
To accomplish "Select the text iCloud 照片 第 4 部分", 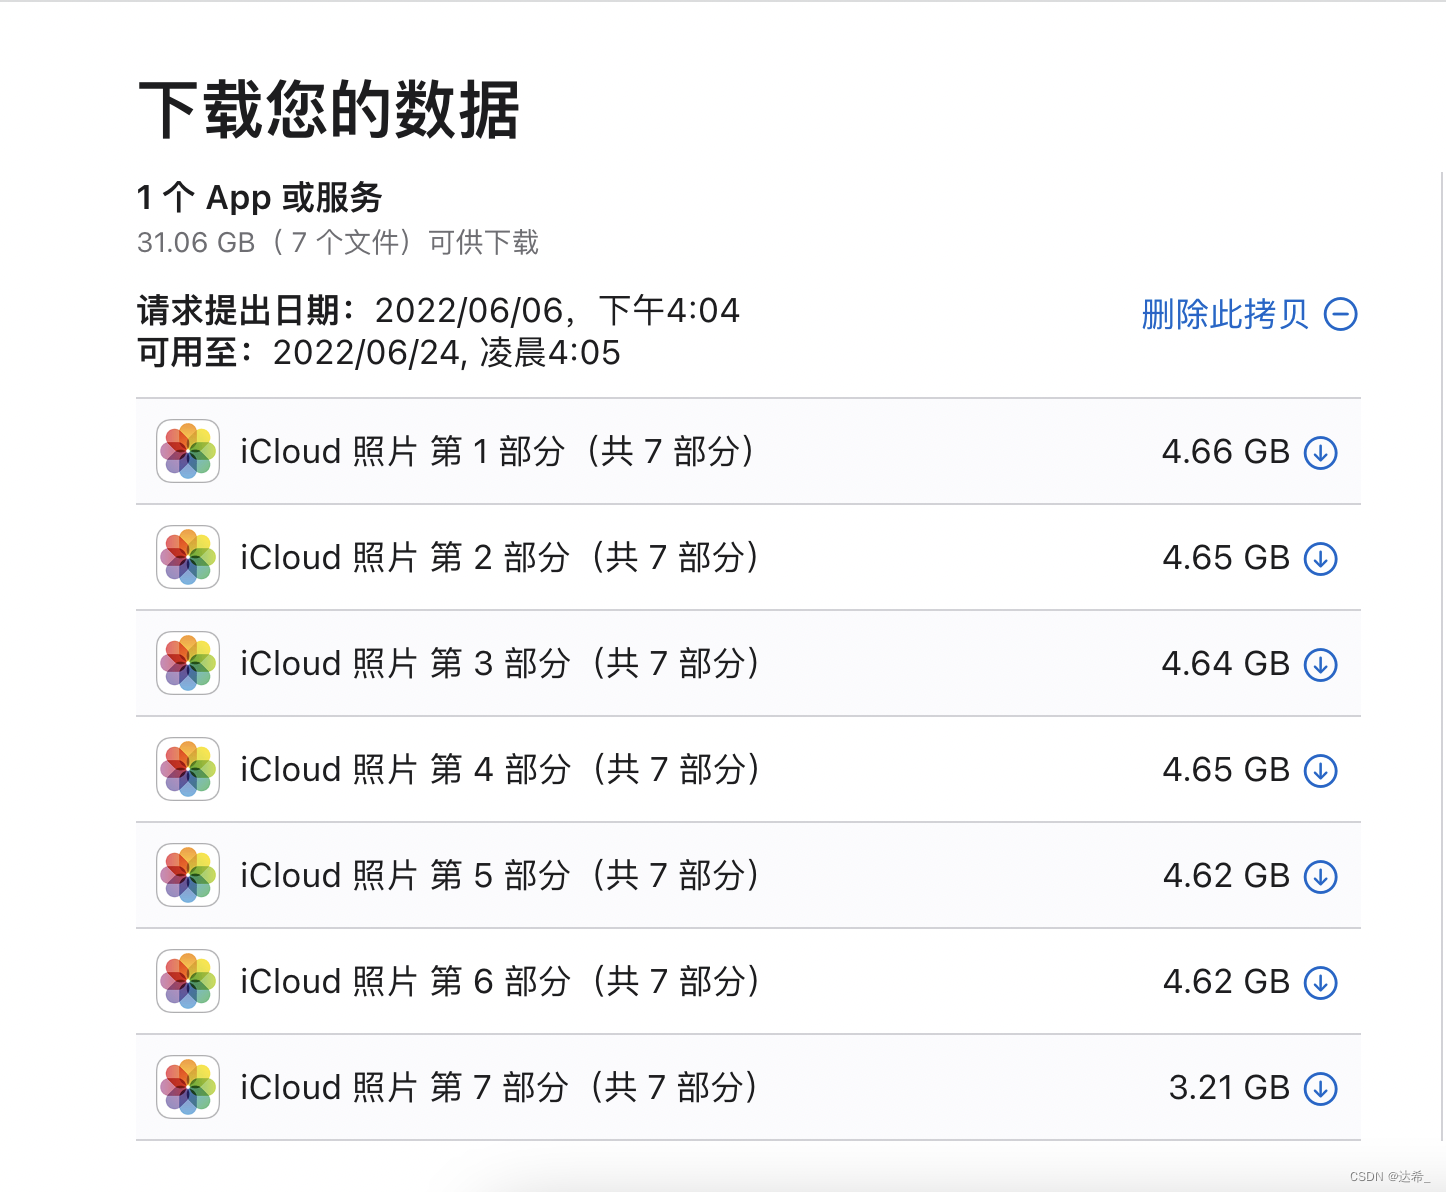I will pos(405,770).
